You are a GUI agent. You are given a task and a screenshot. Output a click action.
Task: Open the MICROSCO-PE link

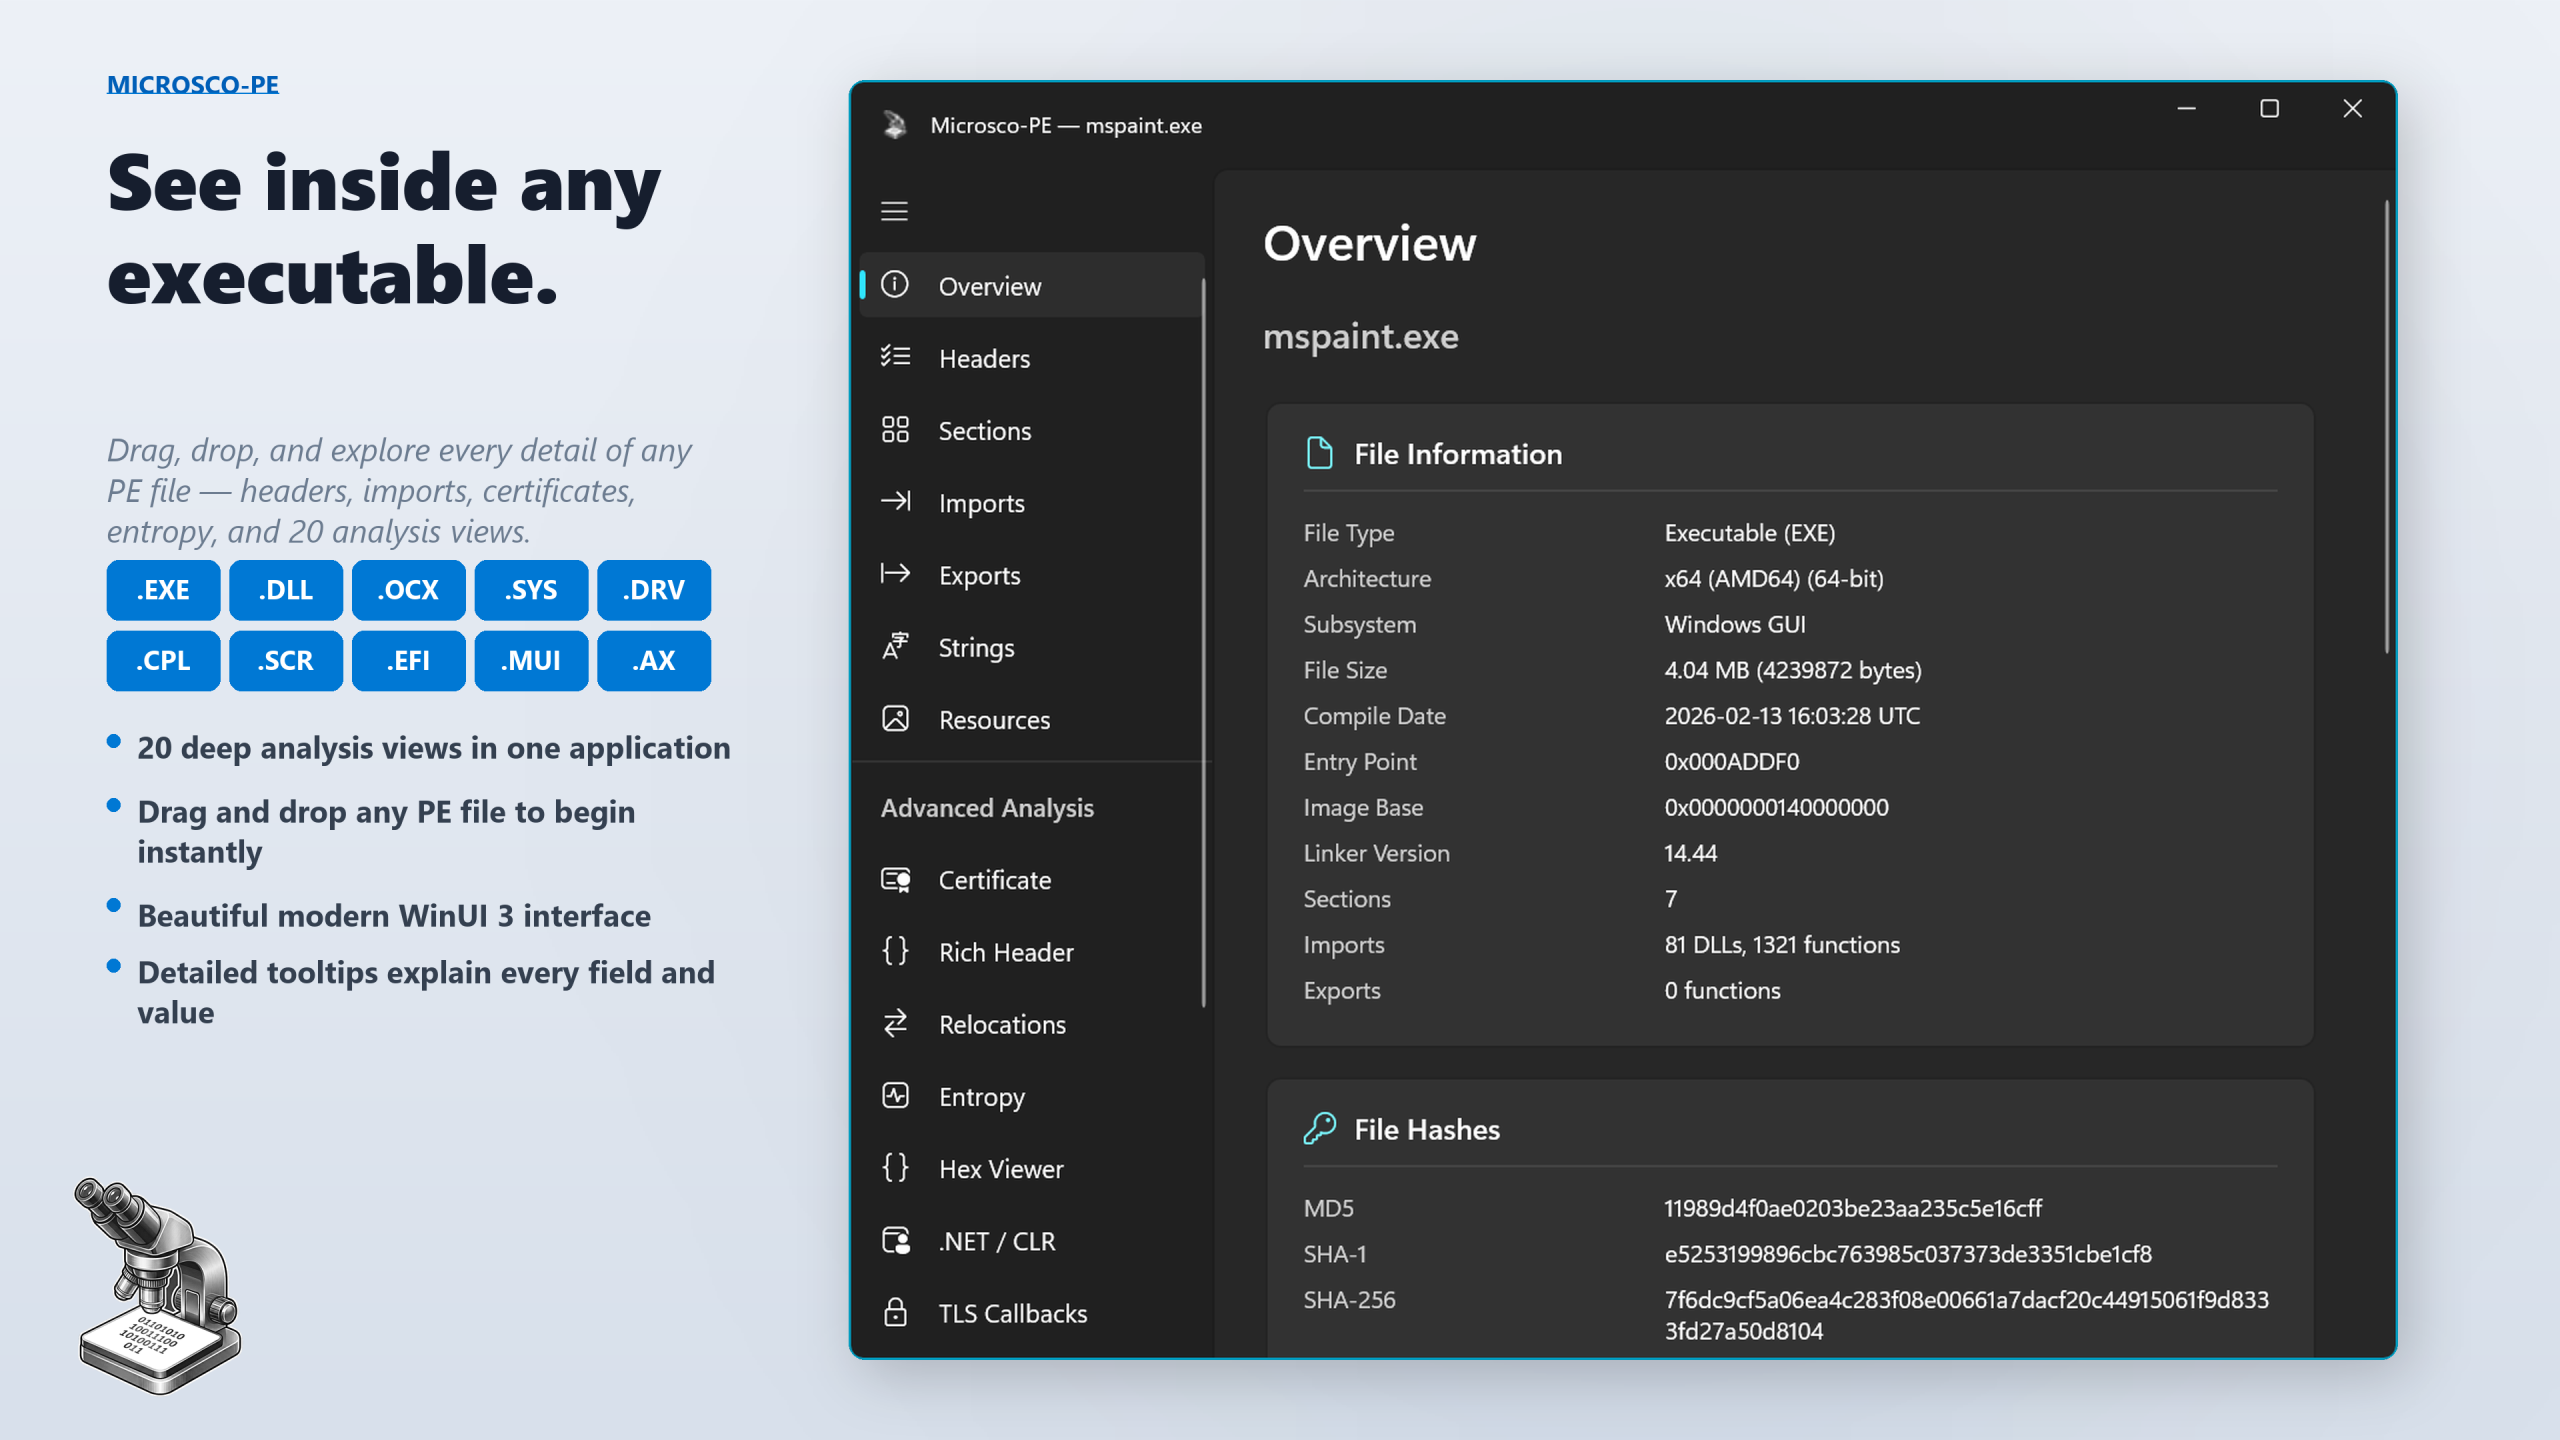pyautogui.click(x=192, y=84)
